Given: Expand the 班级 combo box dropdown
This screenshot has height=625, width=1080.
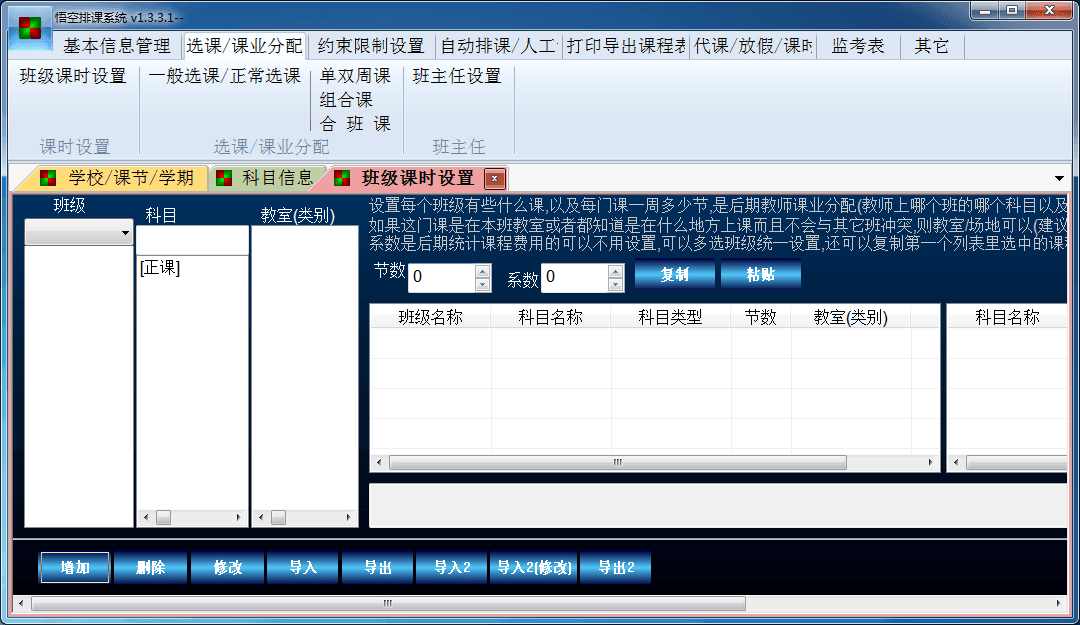Looking at the screenshot, I should [x=125, y=233].
